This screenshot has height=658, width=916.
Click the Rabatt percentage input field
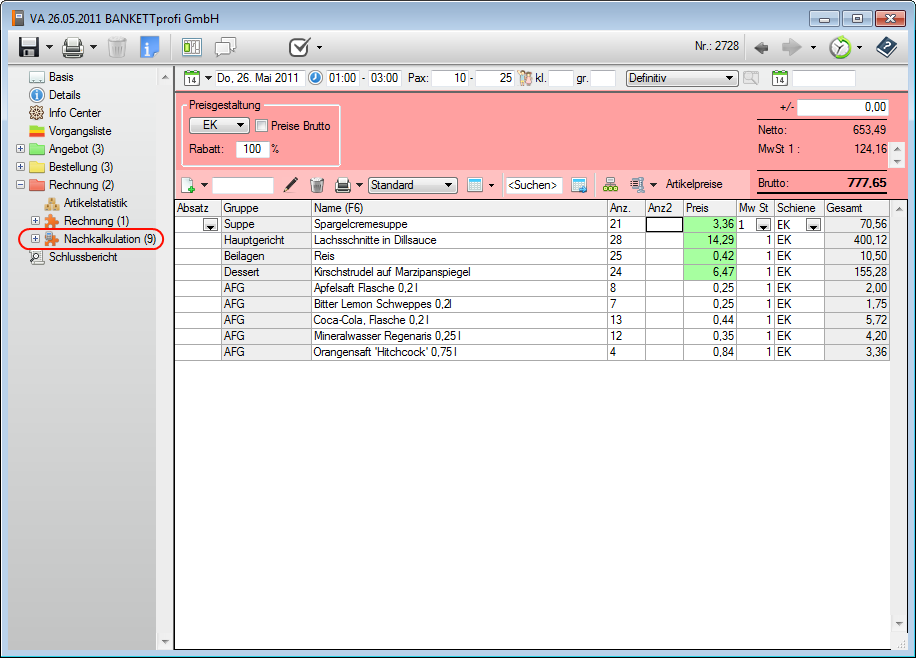click(x=251, y=149)
